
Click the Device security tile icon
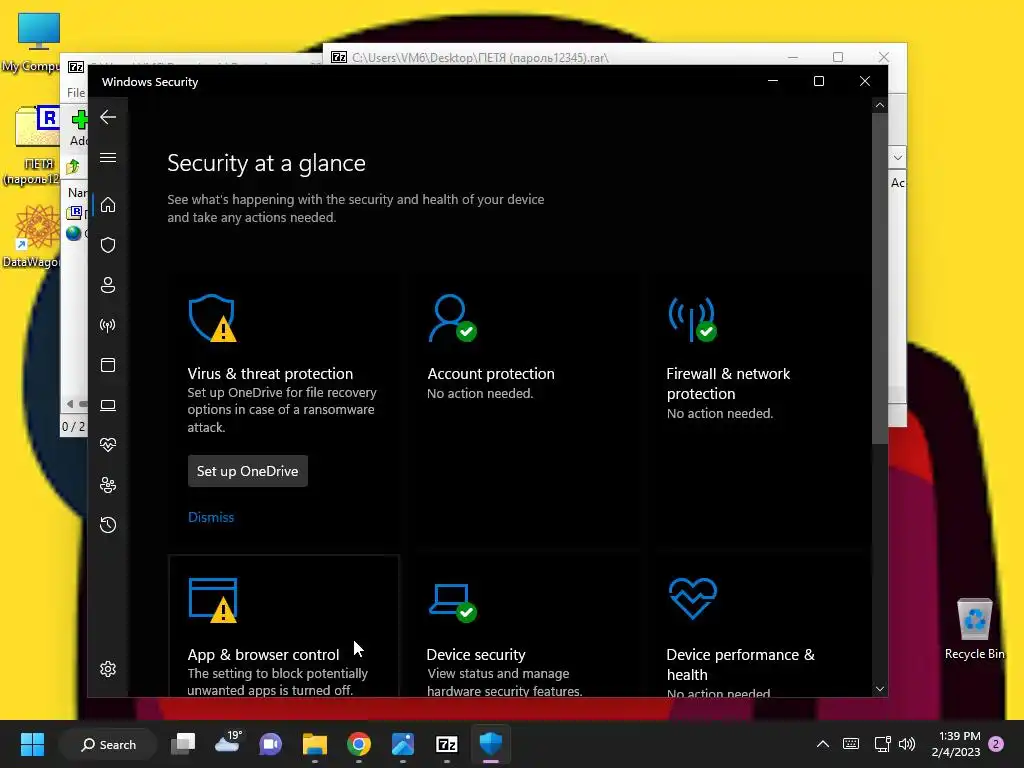pos(453,602)
